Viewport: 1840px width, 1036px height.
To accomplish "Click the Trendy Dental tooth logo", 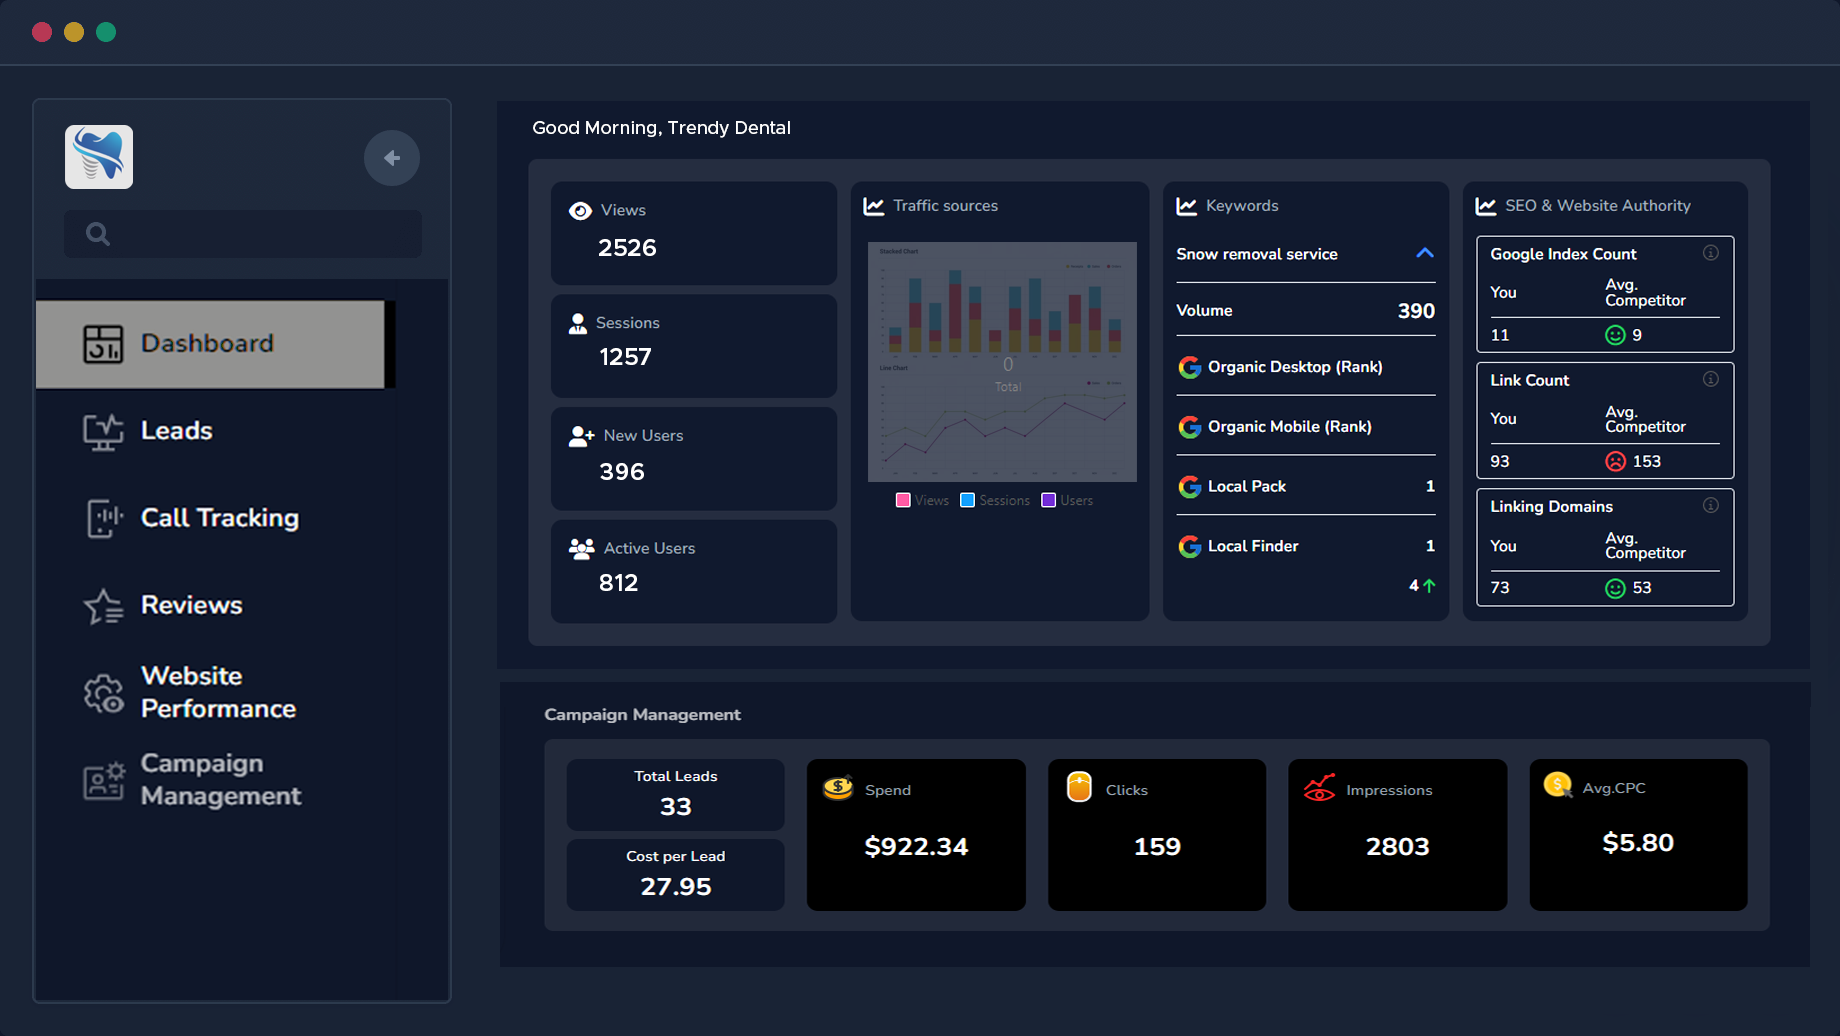I will pos(99,157).
